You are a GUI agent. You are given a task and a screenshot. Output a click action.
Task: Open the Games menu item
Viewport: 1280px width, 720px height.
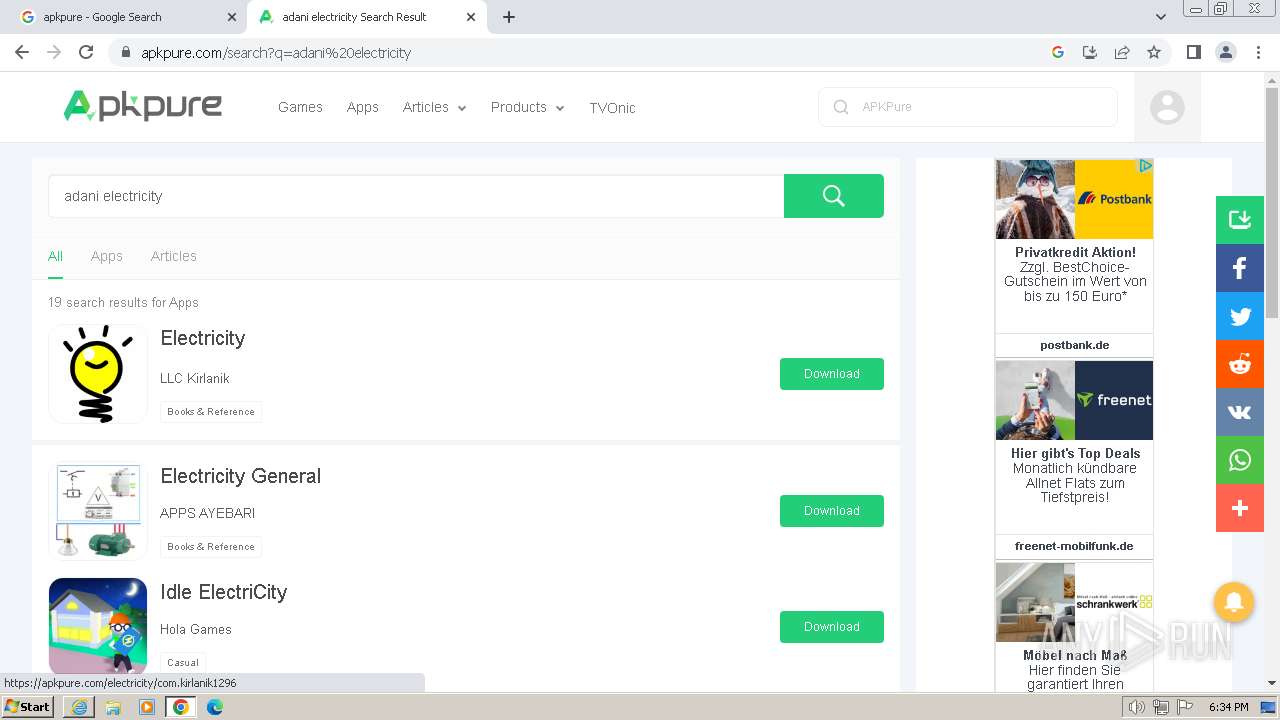(x=300, y=107)
